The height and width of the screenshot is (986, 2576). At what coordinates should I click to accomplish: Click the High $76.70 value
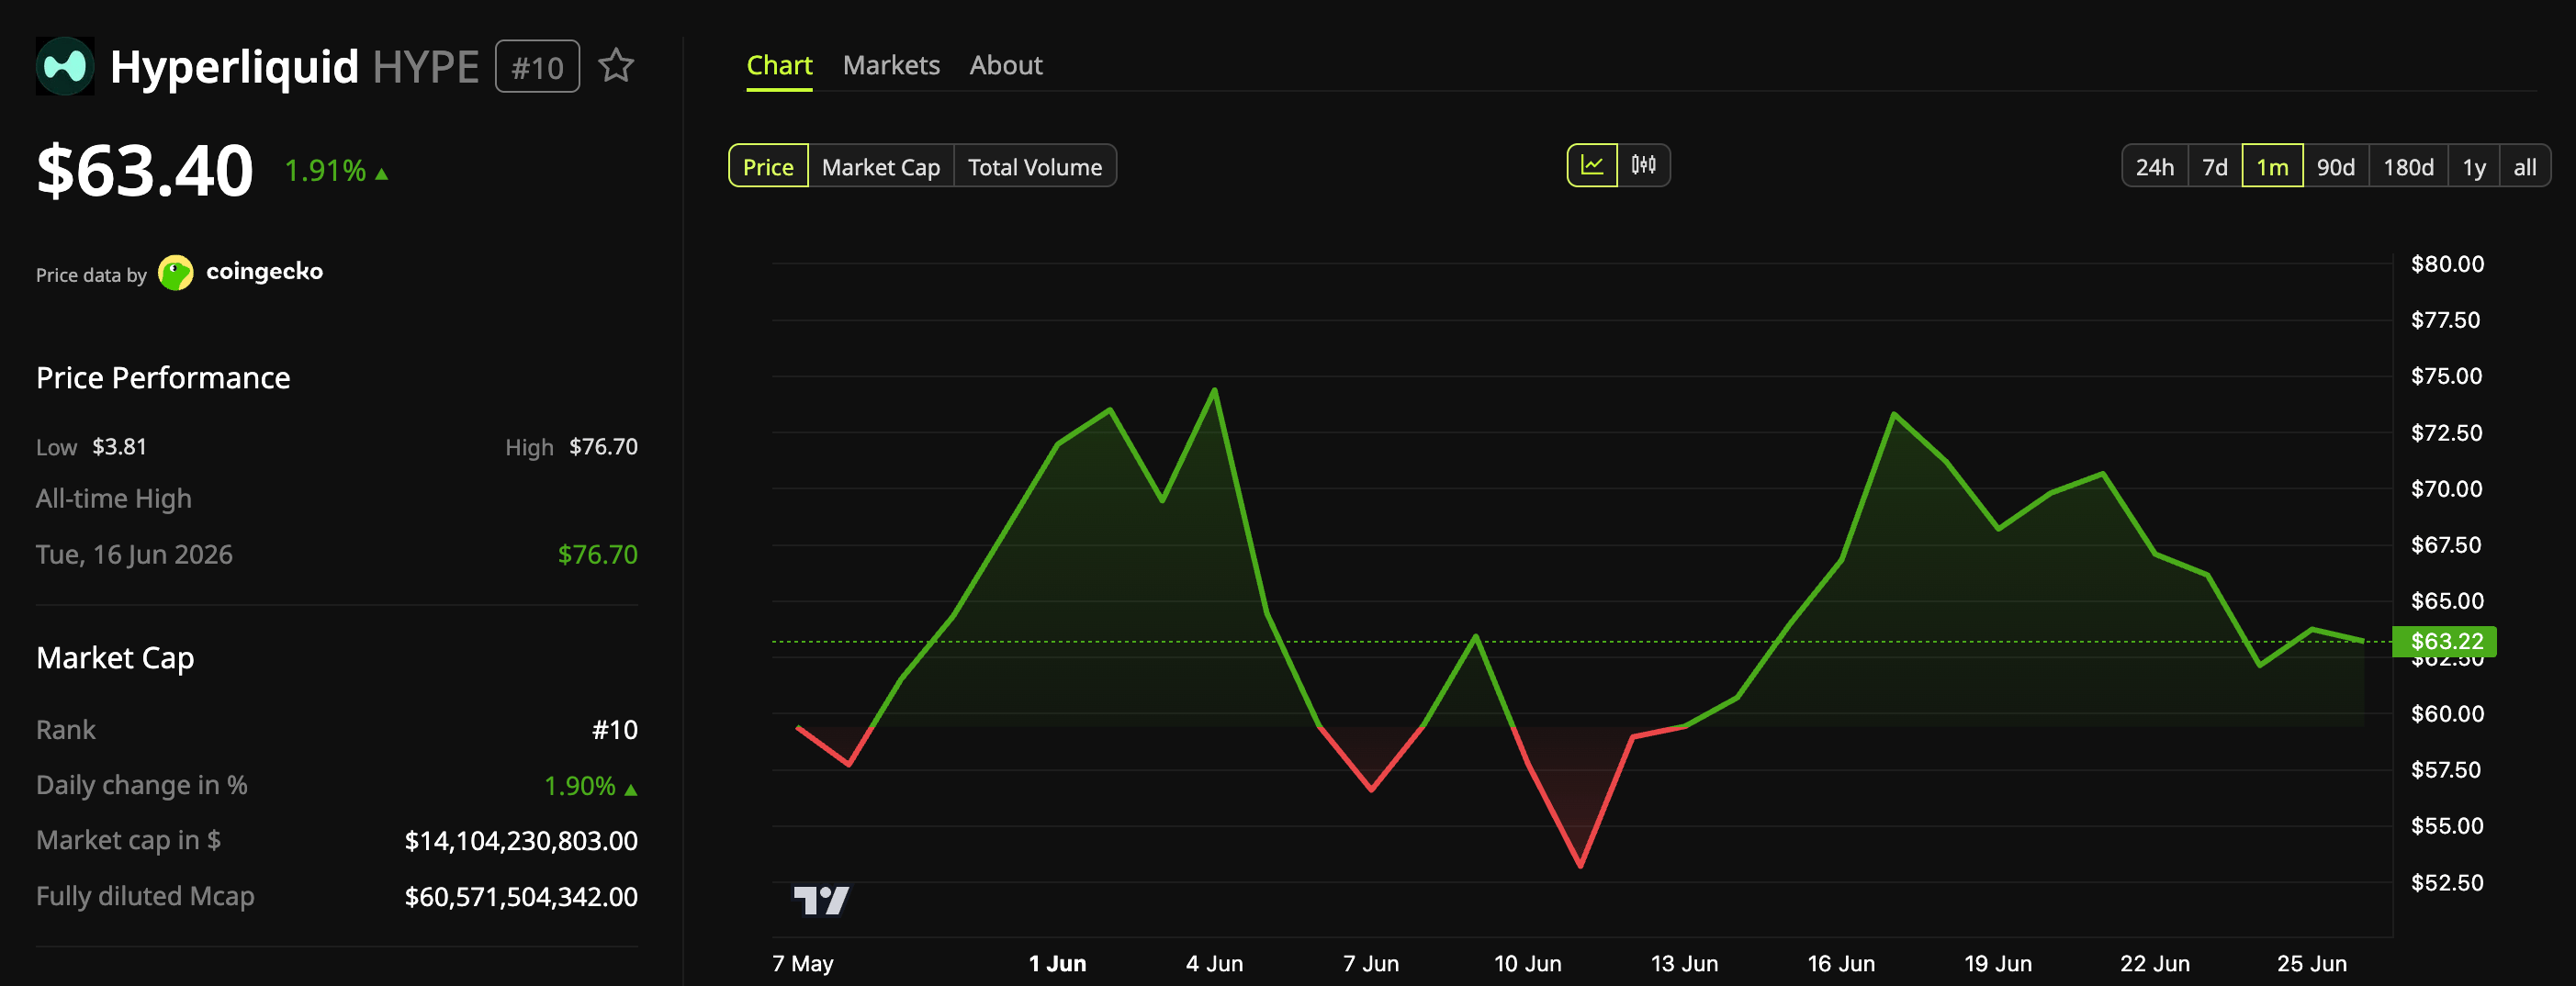pos(603,447)
